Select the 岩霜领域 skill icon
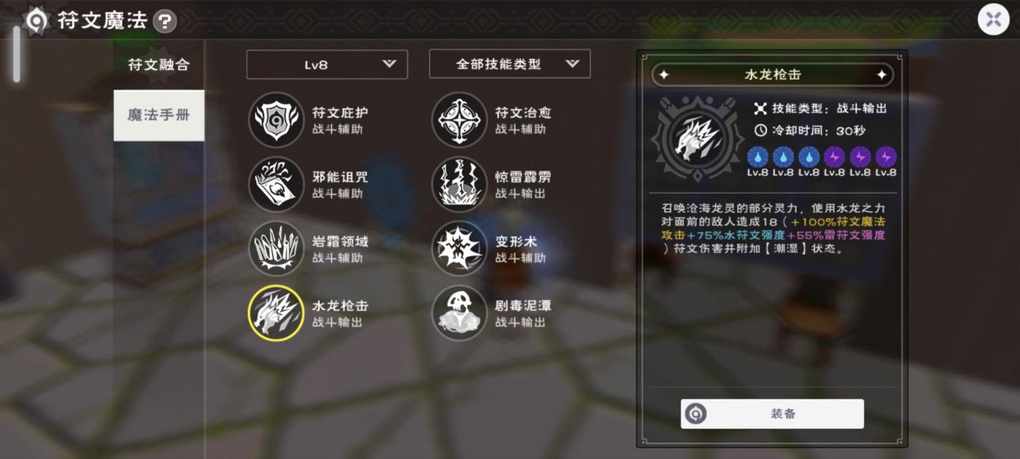Viewport: 1020px width, 459px height. click(x=276, y=248)
